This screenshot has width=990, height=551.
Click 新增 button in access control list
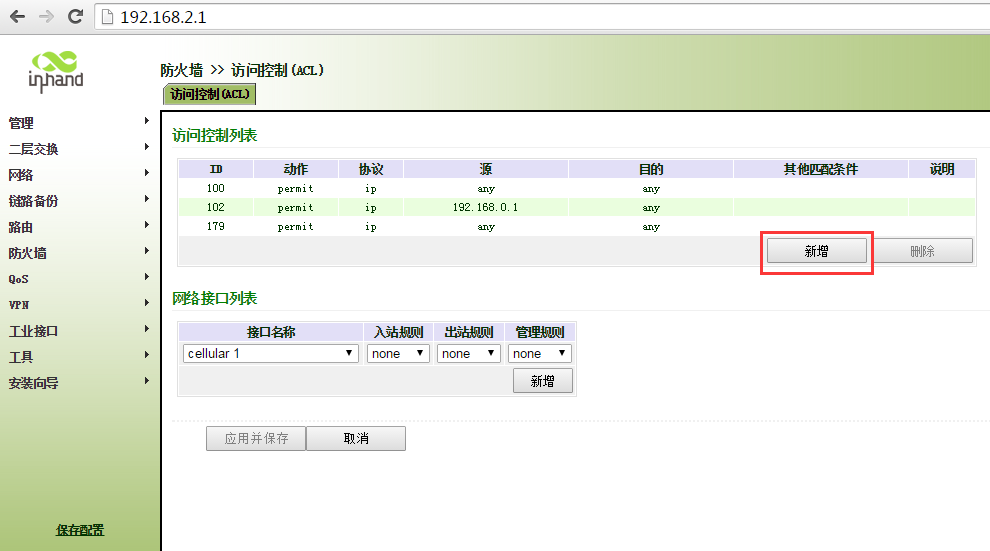(x=816, y=251)
